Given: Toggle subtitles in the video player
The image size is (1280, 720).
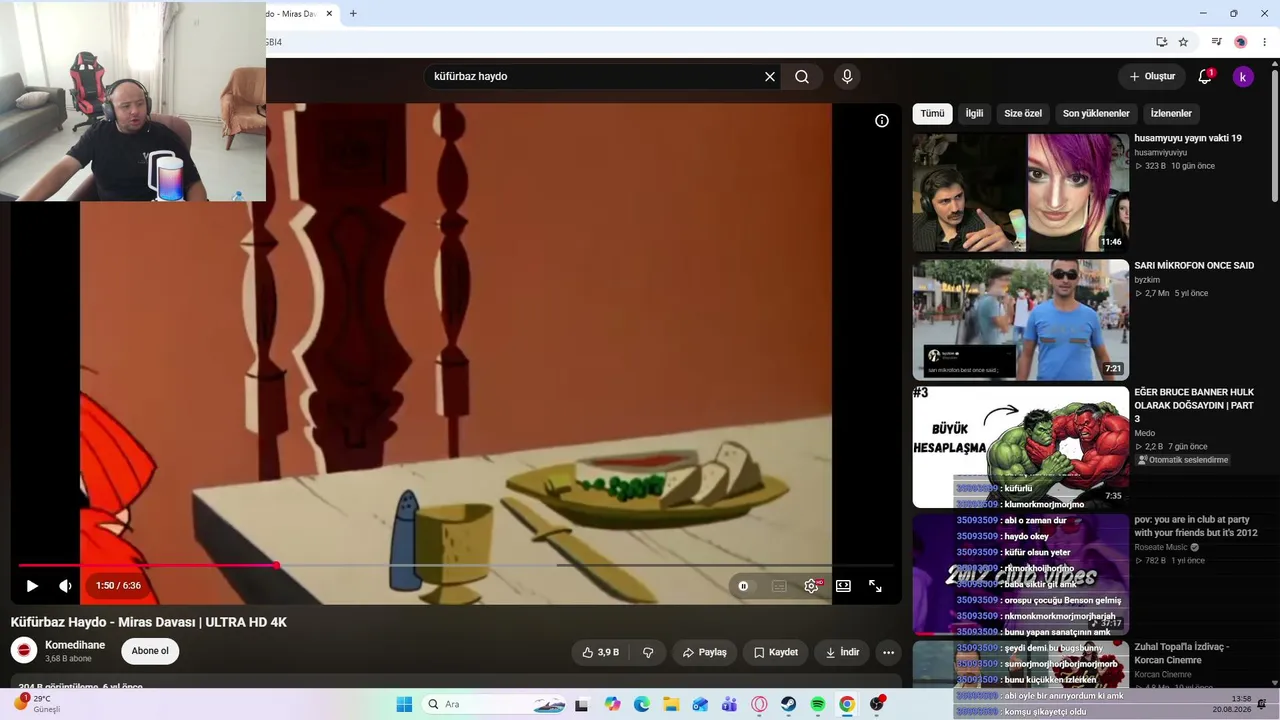Looking at the screenshot, I should coord(779,586).
